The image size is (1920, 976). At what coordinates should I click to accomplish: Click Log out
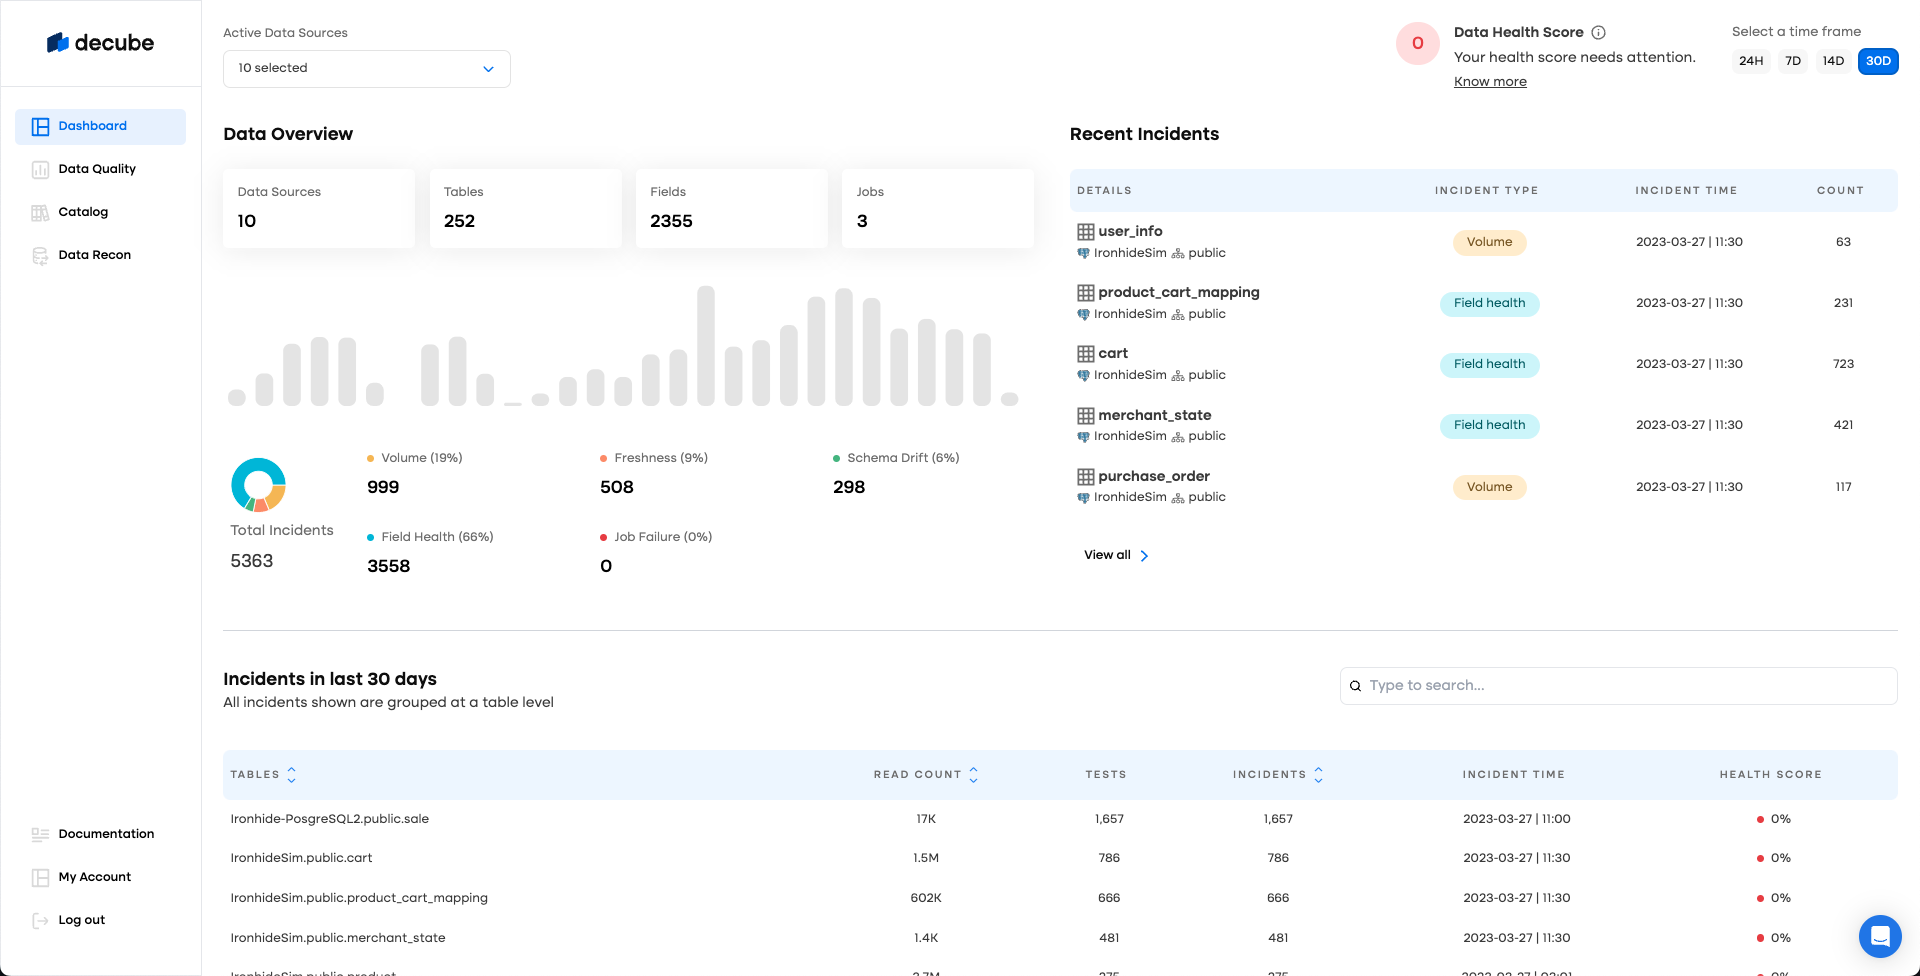coord(82,920)
